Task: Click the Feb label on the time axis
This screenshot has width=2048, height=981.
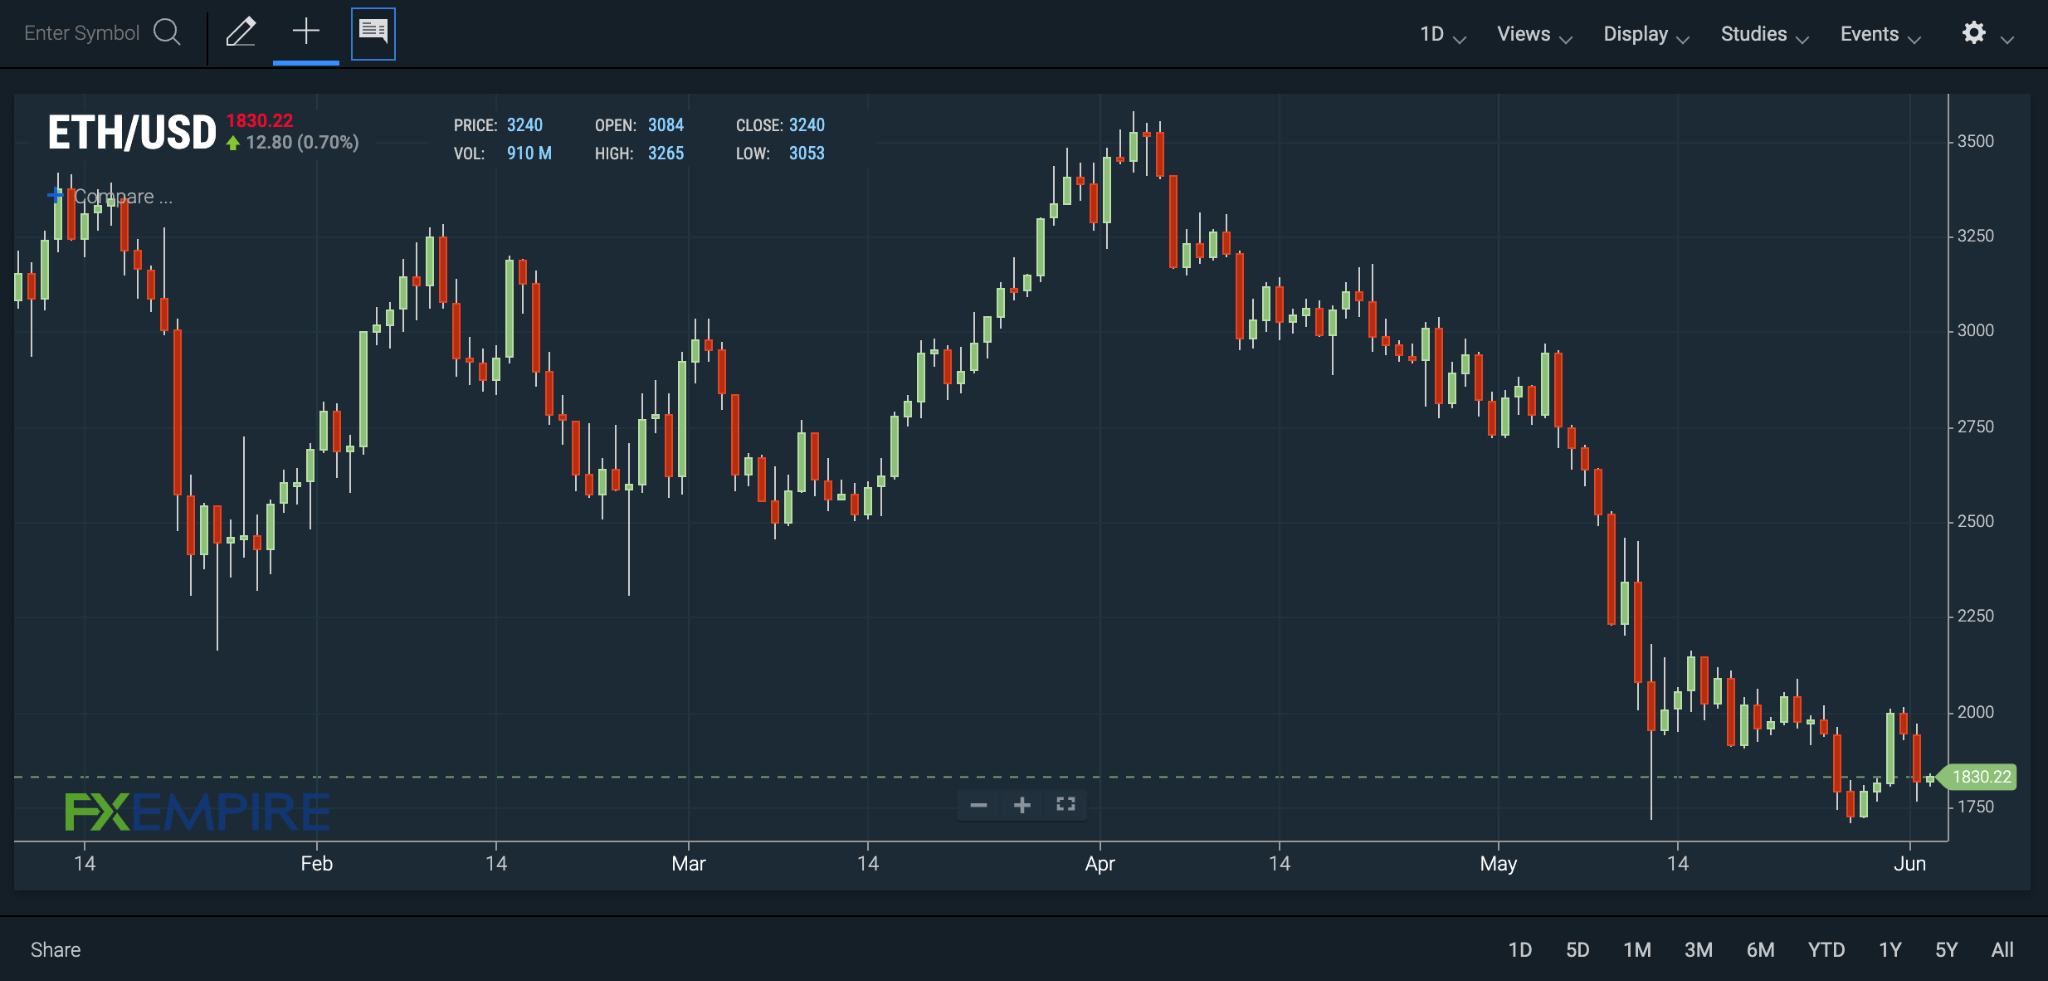Action: pos(316,864)
